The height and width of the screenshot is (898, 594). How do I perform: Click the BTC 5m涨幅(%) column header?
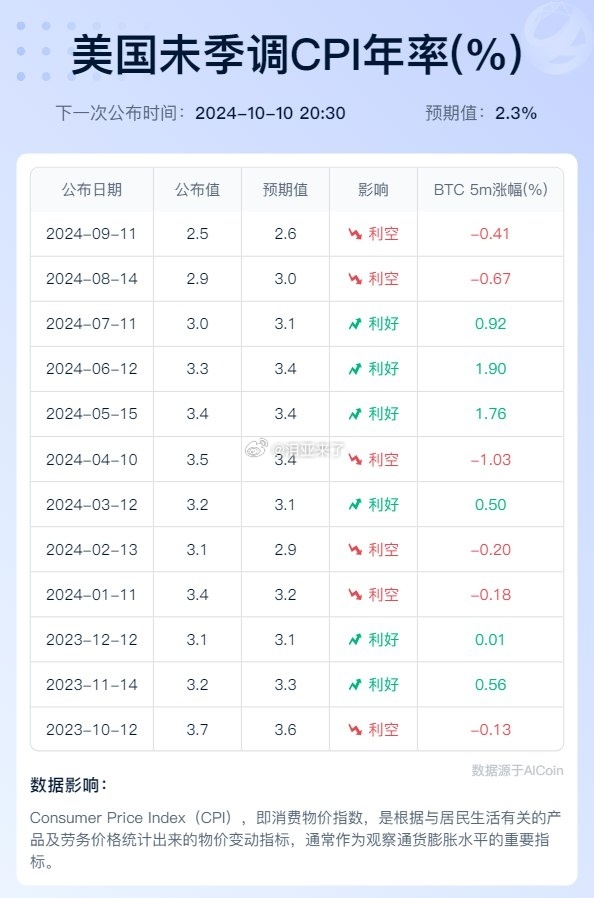(490, 190)
